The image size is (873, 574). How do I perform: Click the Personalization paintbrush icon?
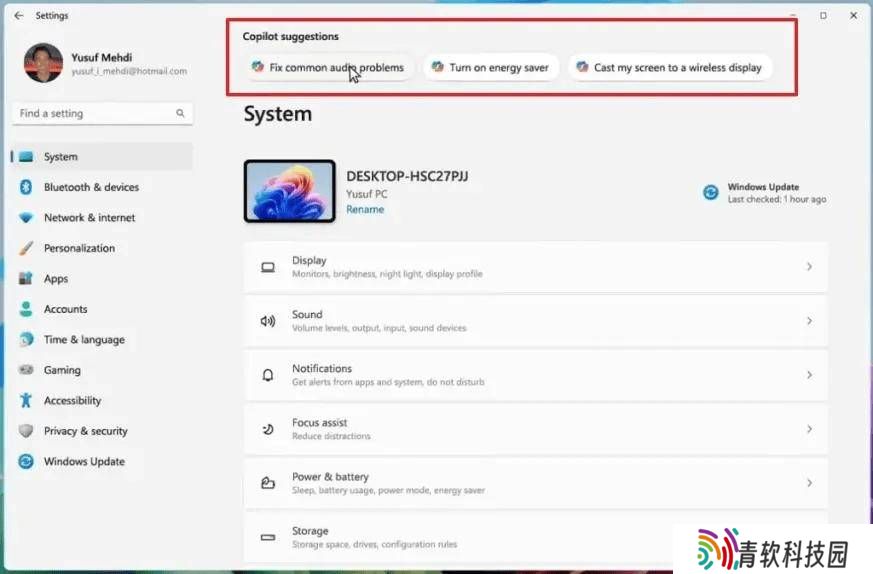pos(26,248)
